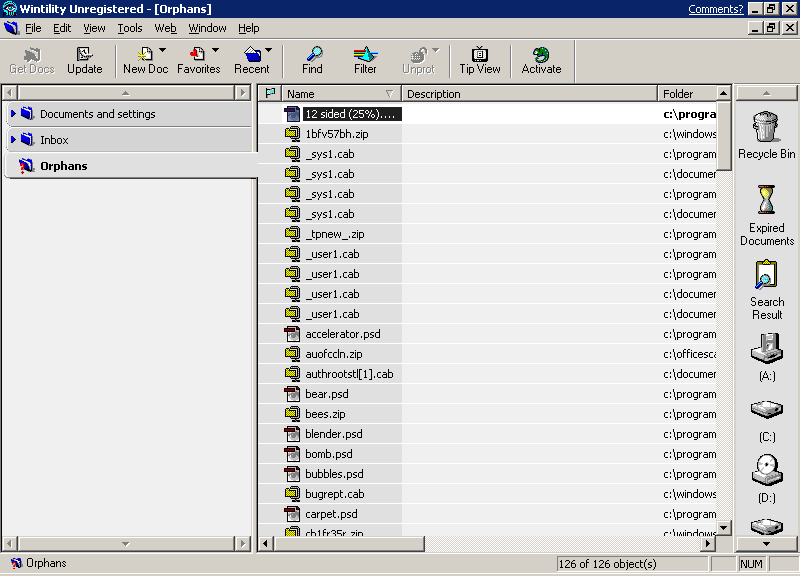Open the Find tool
This screenshot has width=800, height=576.
point(312,61)
